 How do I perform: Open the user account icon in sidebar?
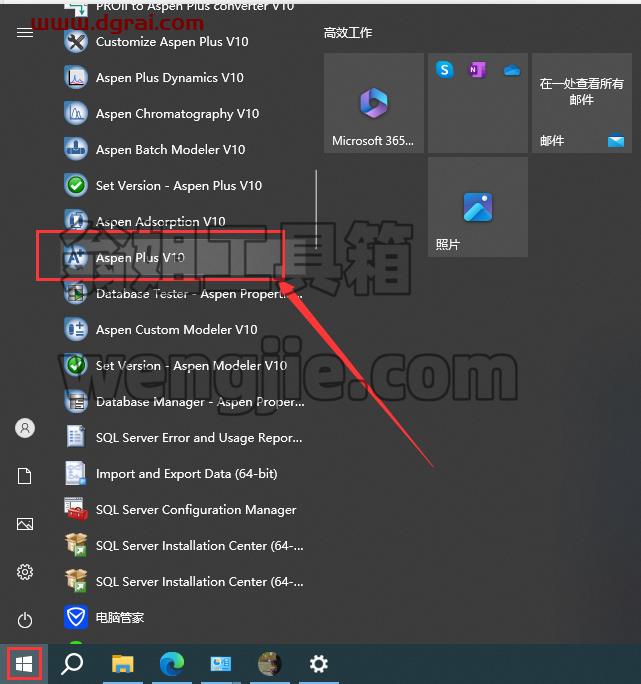point(25,428)
